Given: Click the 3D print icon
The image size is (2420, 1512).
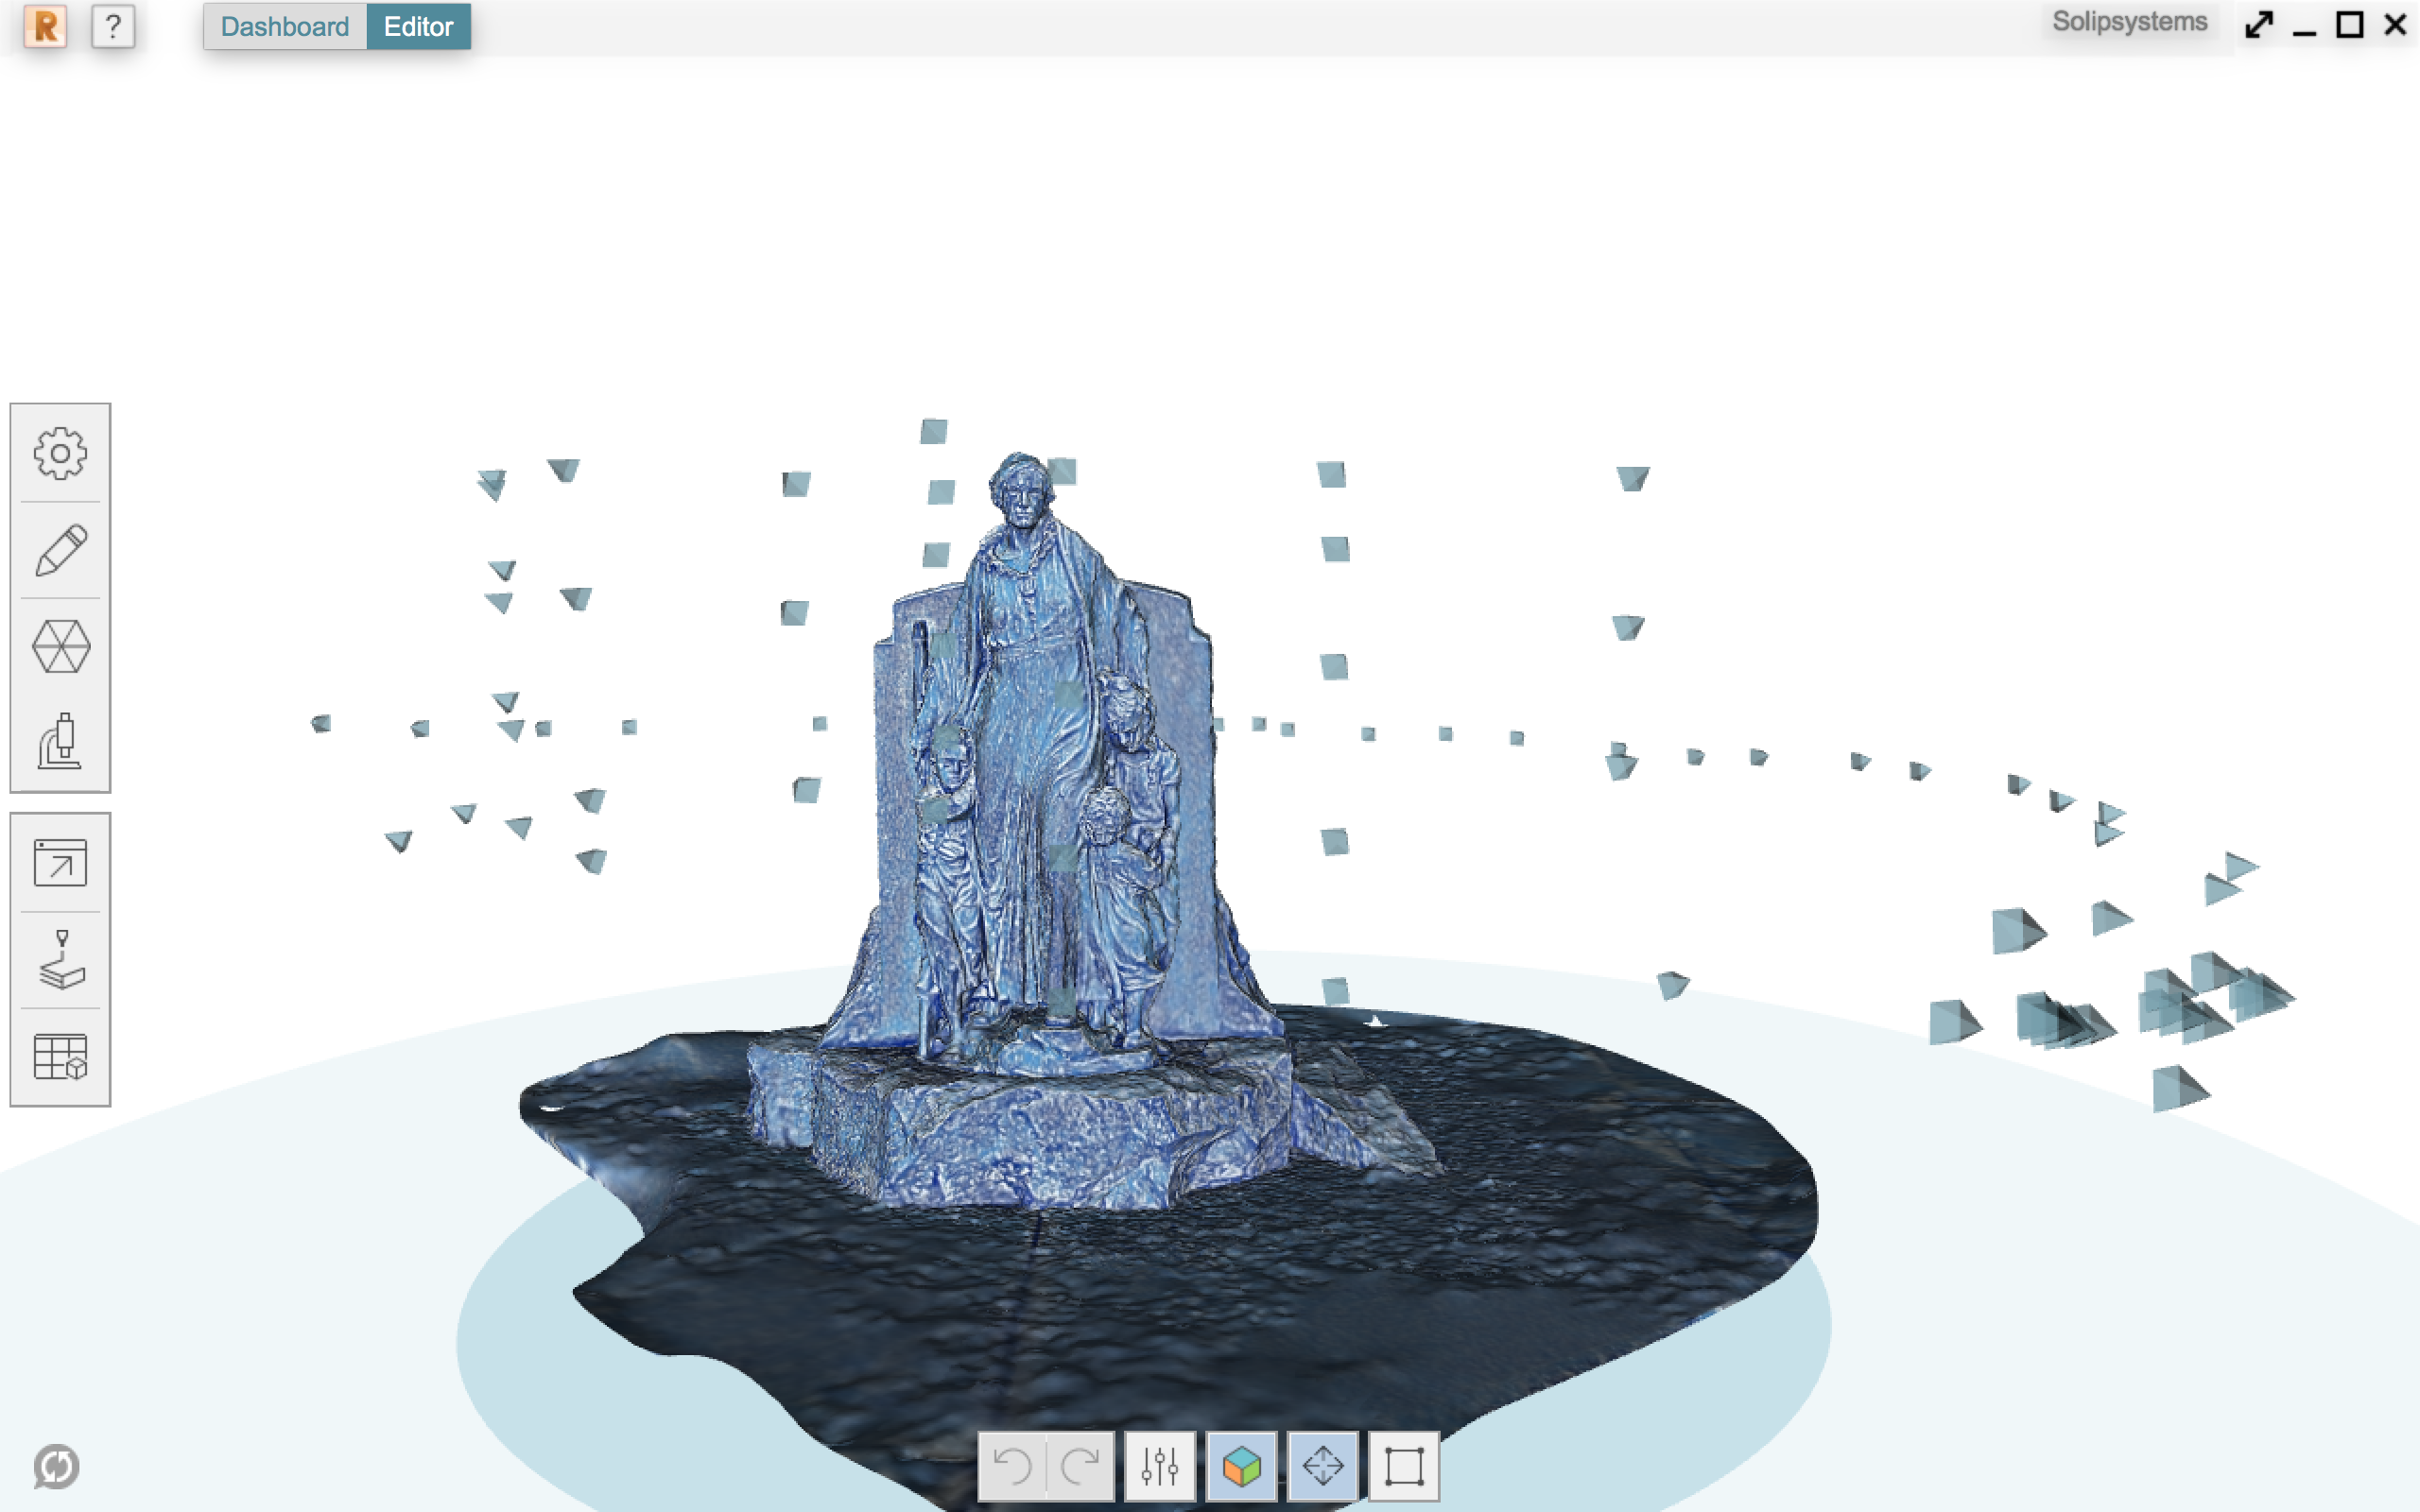Looking at the screenshot, I should point(60,959).
